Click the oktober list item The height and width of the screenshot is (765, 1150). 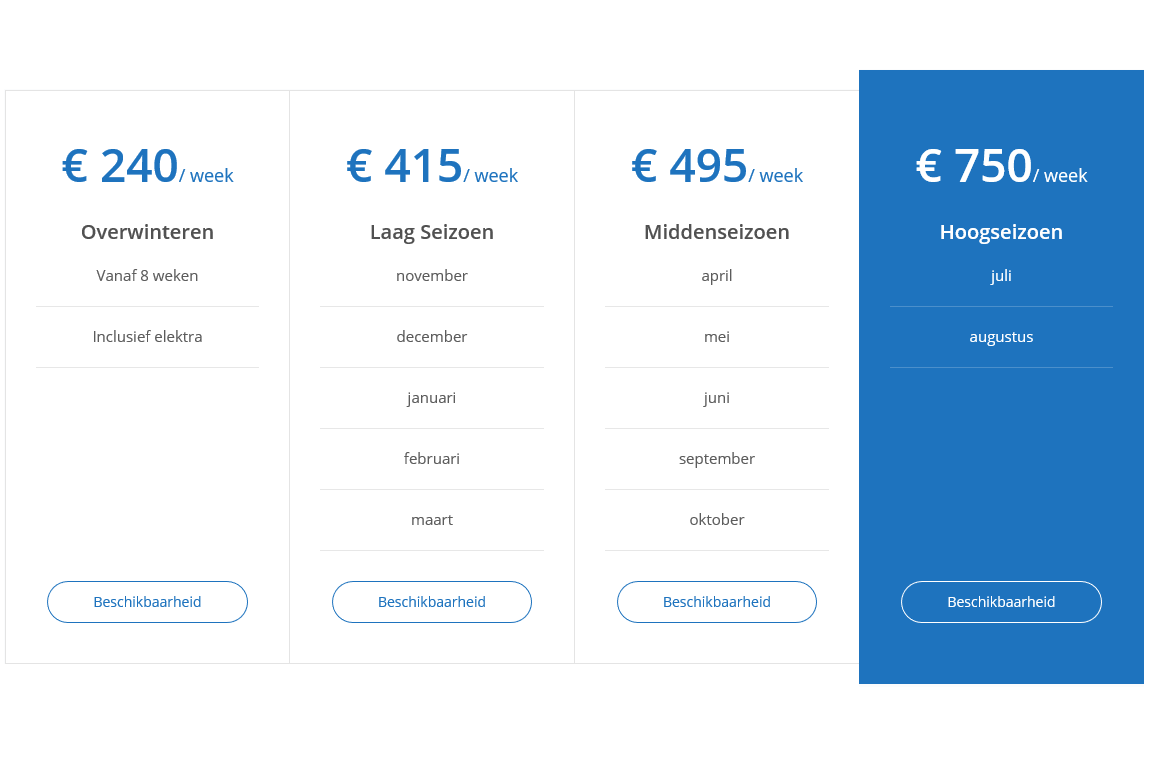pyautogui.click(x=717, y=519)
